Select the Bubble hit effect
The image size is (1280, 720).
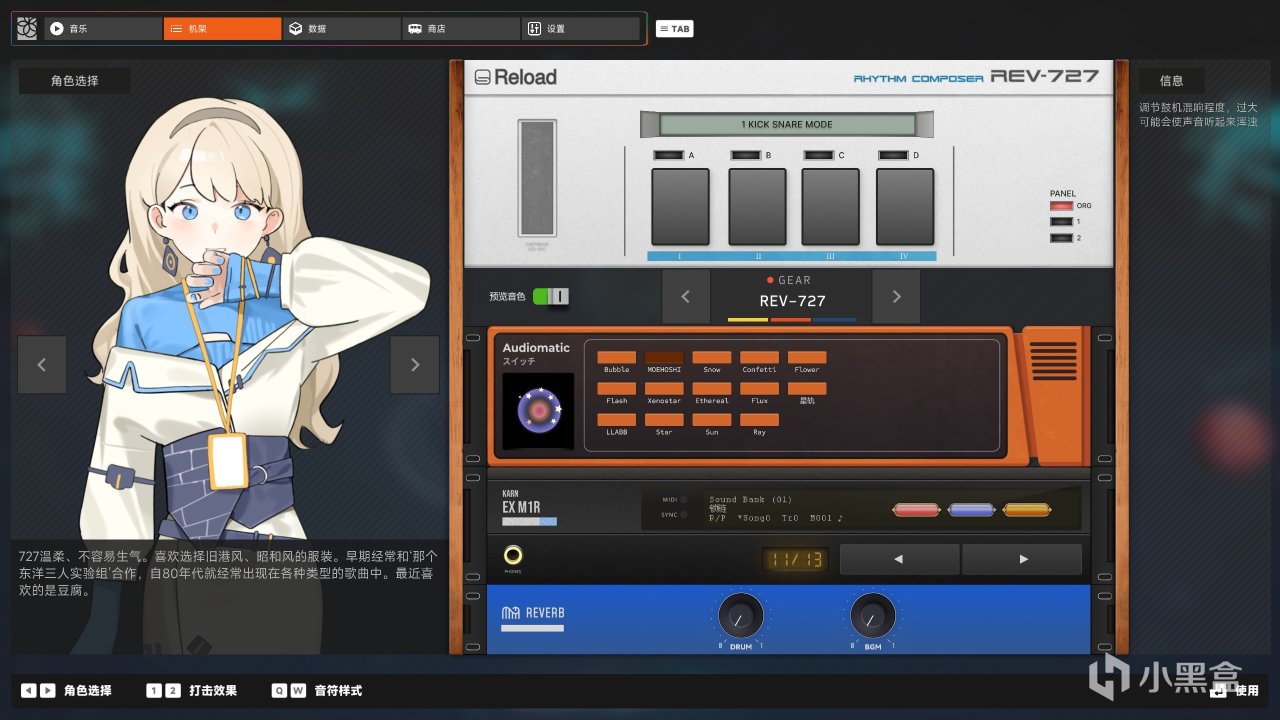click(617, 357)
